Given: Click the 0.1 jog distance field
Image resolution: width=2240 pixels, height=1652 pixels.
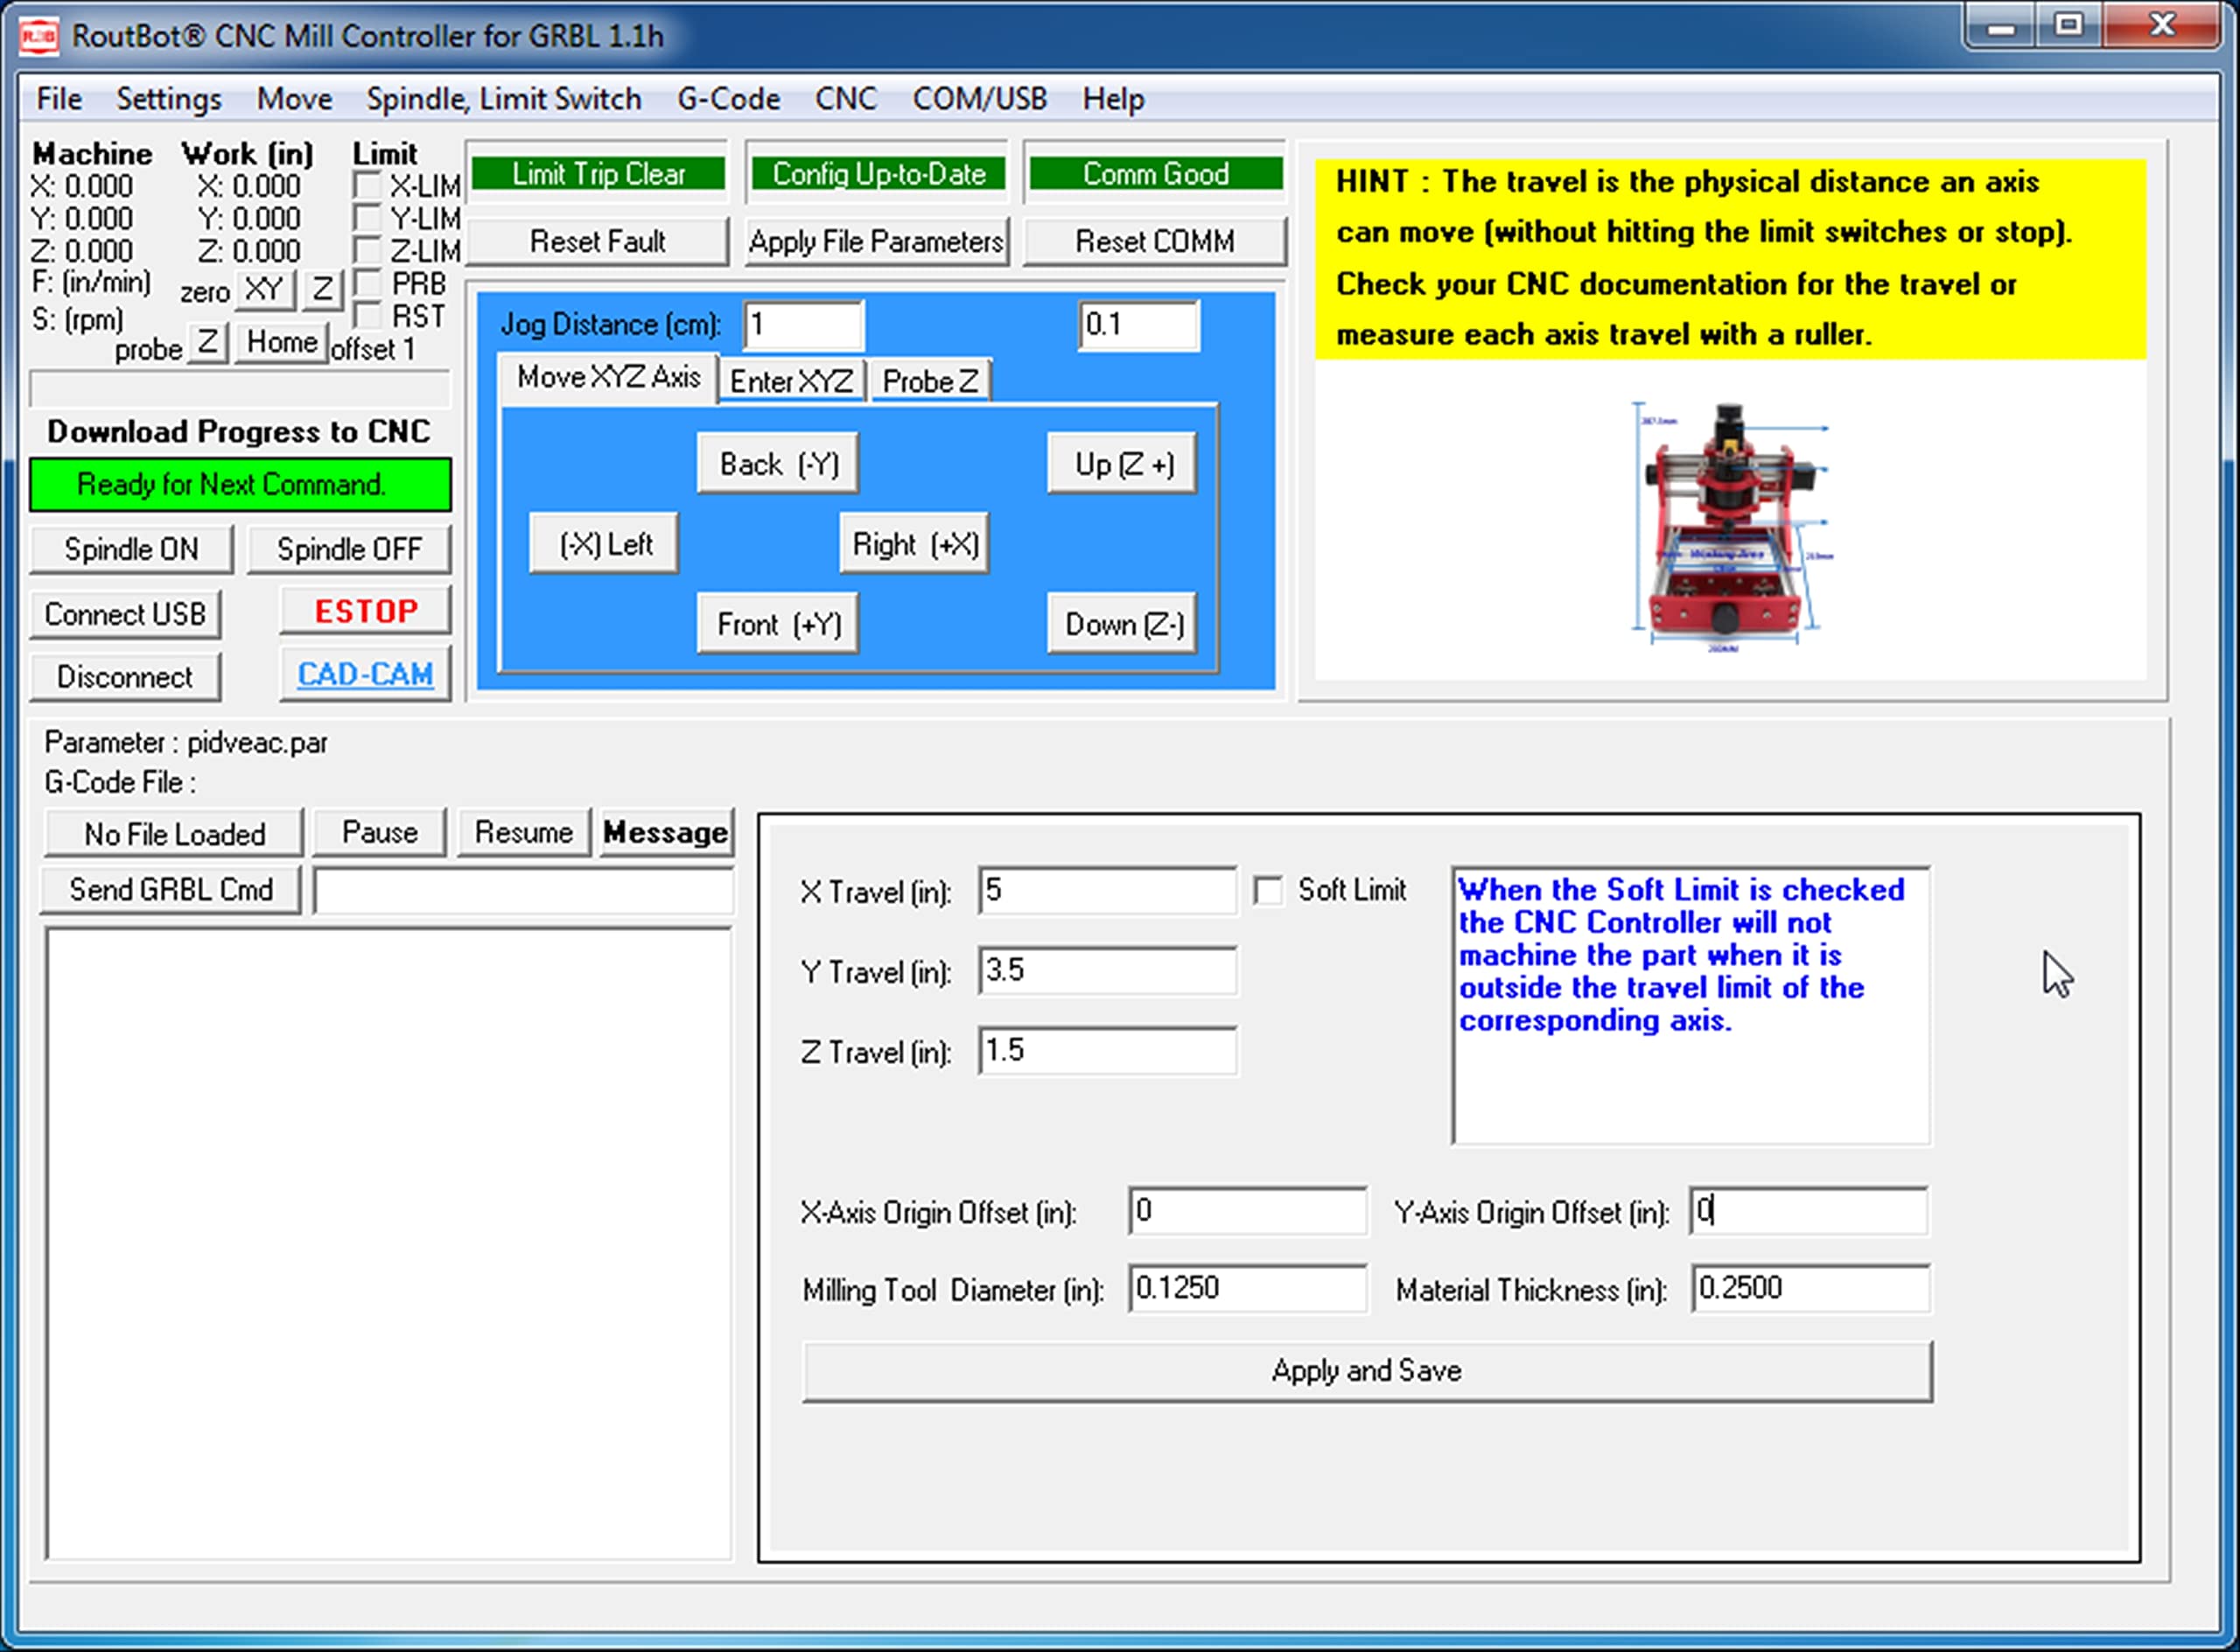Looking at the screenshot, I should (1139, 325).
